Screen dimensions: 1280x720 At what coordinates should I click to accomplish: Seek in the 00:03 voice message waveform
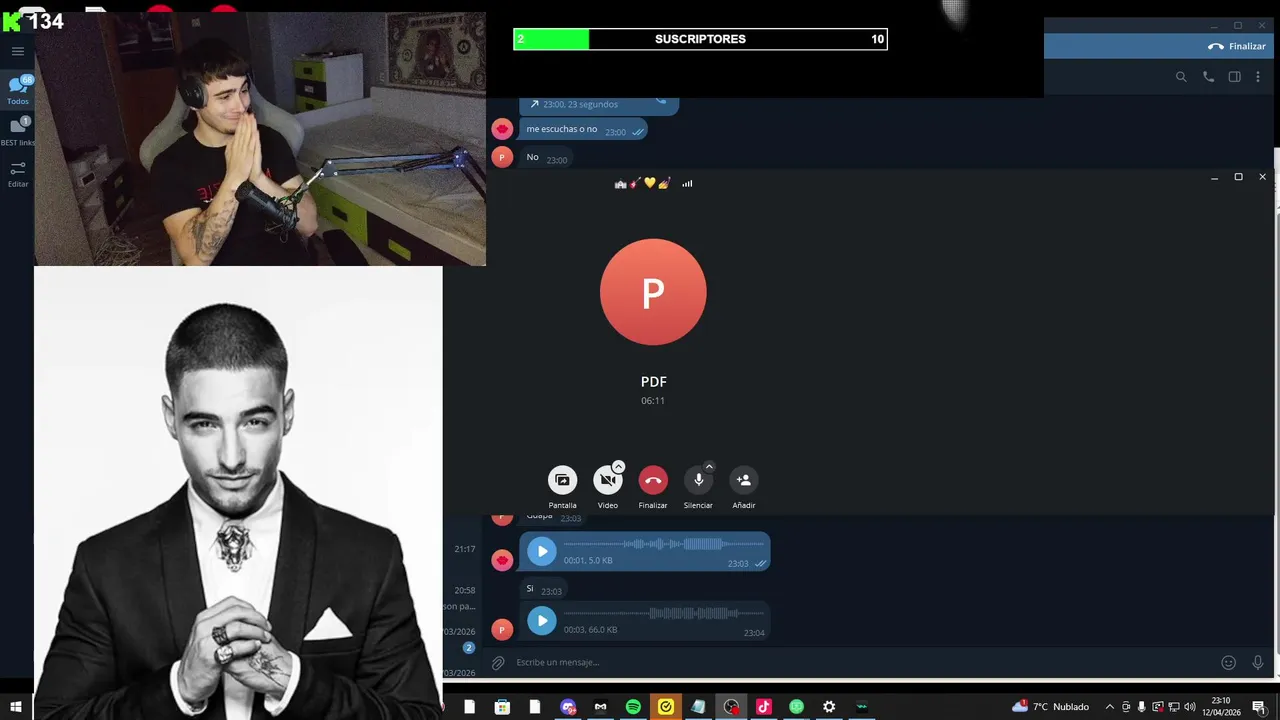tap(664, 613)
